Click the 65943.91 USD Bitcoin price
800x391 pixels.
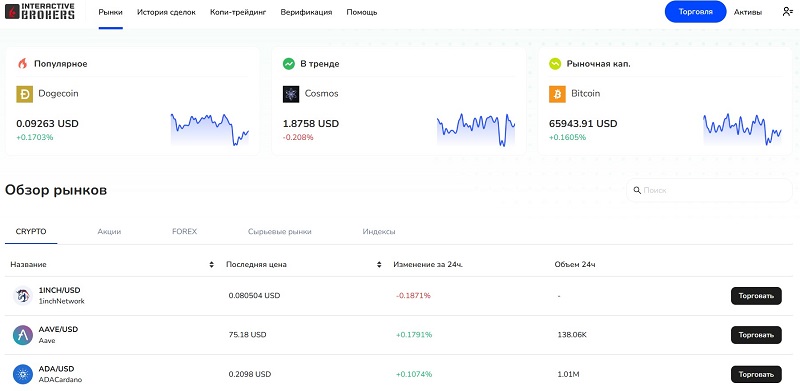[583, 124]
